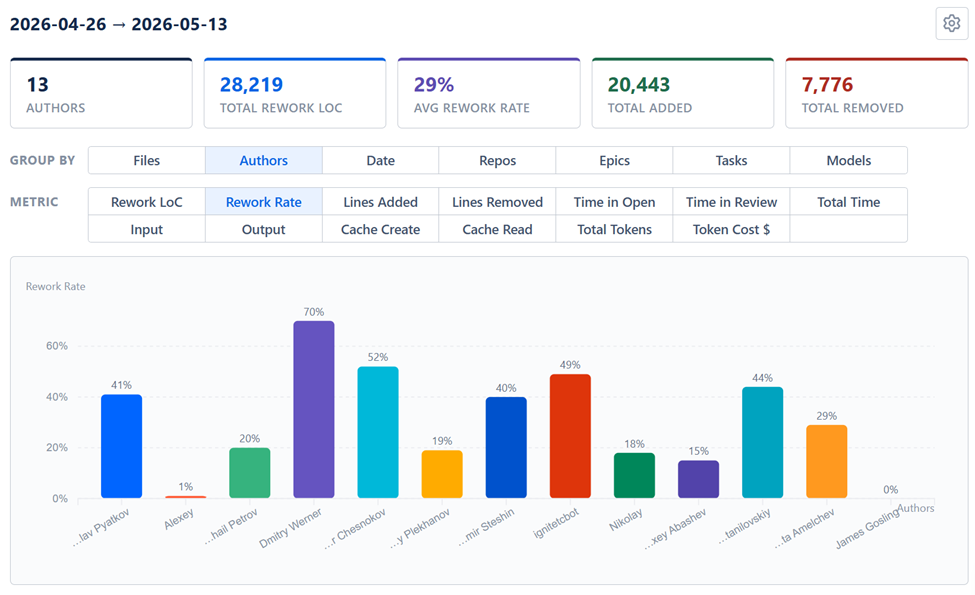Screen dimensions: 975x595
Task: Click the 20% bar for ...hail Petrov
Action: point(249,473)
